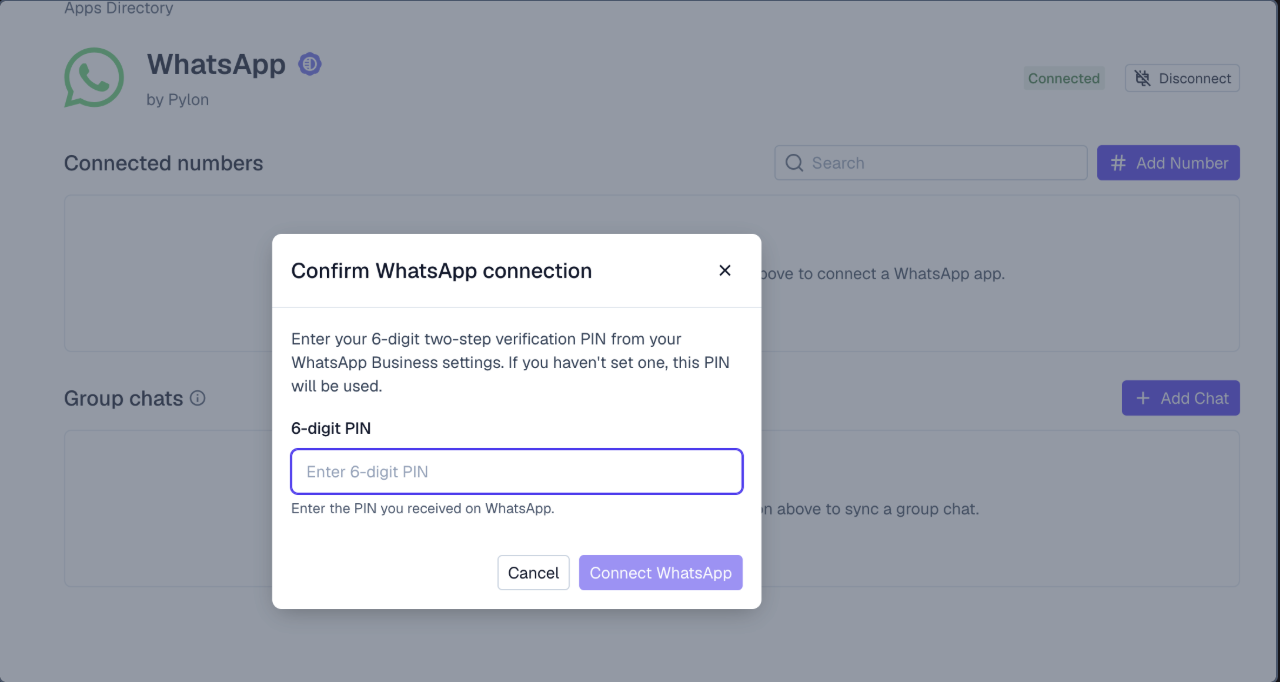Close the Confirm WhatsApp connection dialog

coord(725,270)
